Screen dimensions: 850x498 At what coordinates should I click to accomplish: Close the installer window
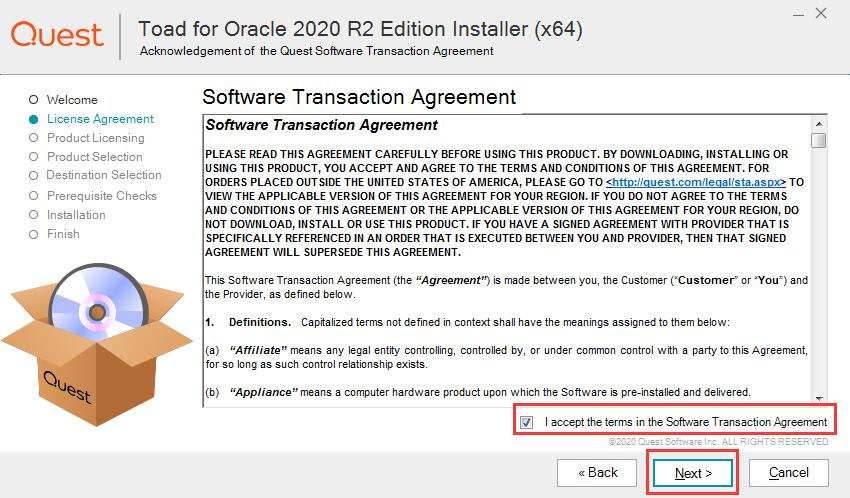(821, 14)
